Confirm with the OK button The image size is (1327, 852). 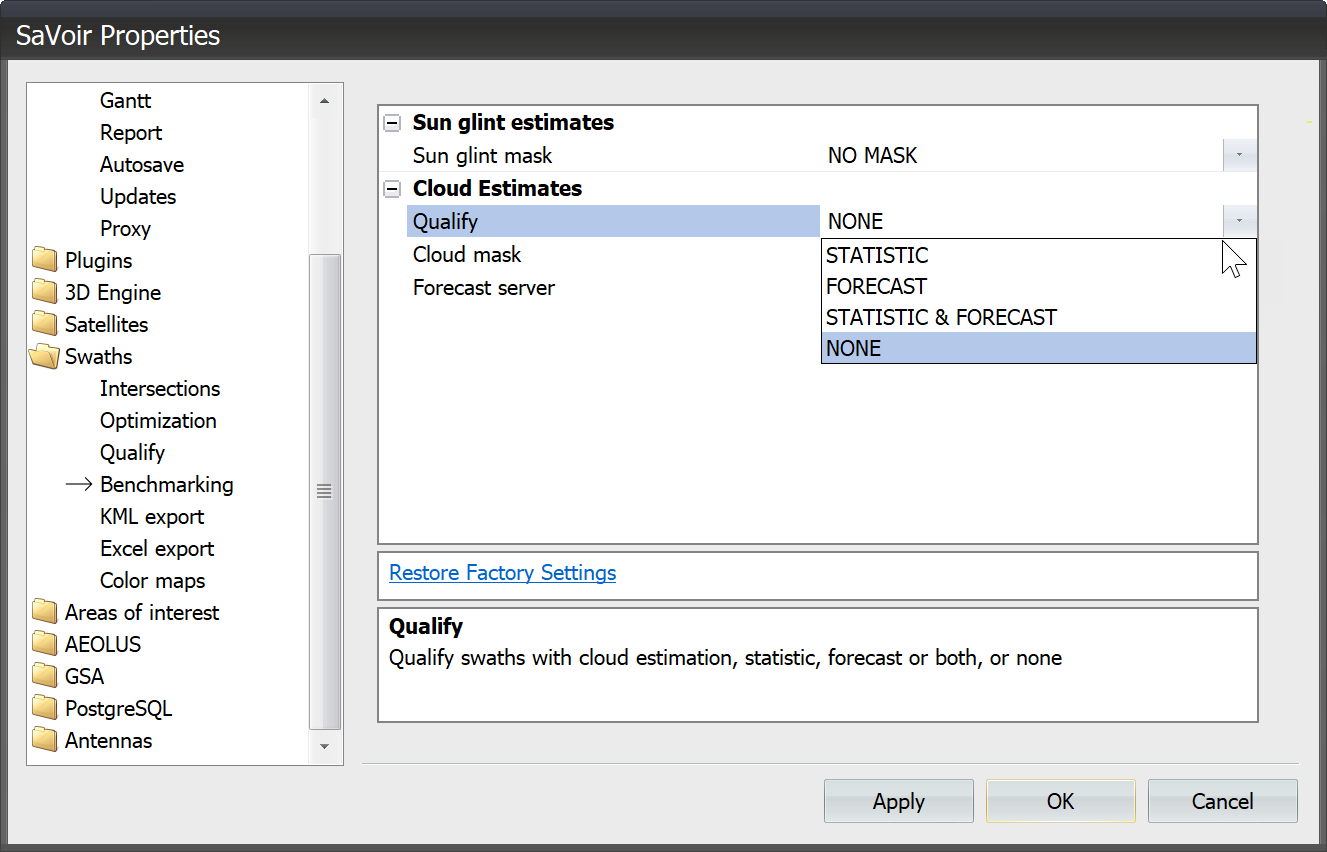point(1060,801)
